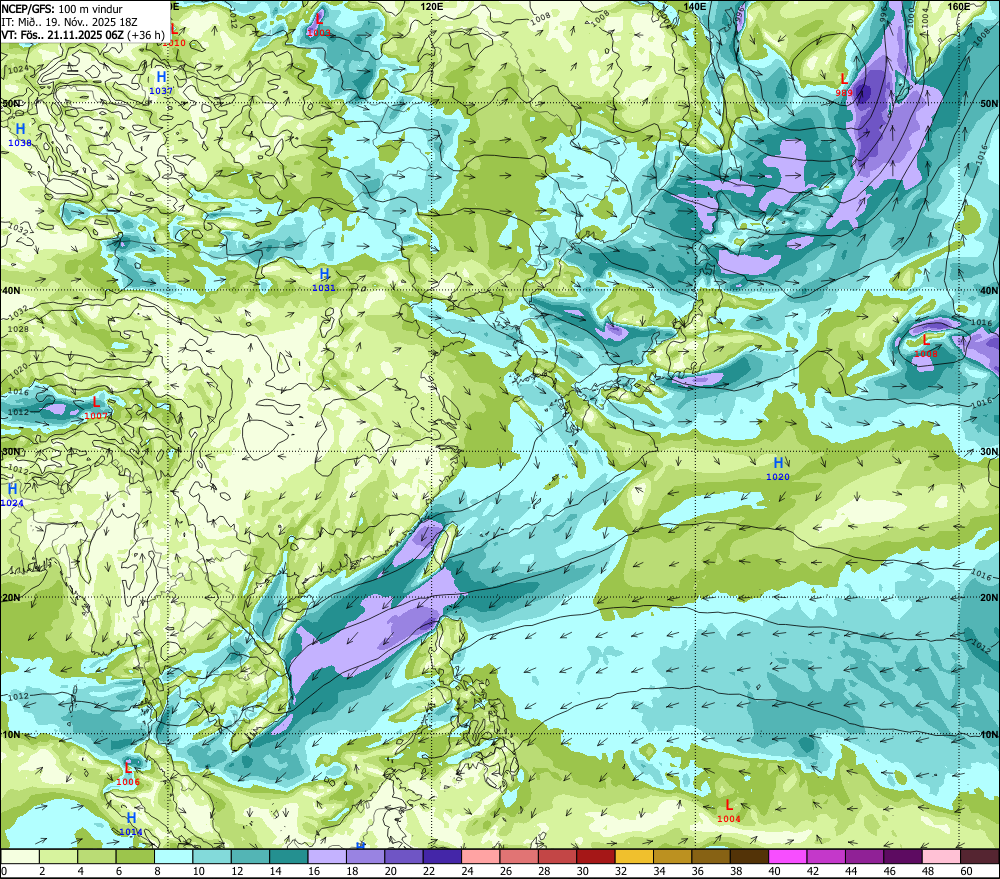Select the high pressure H 1038 marker
1000x879 pixels.
point(20,135)
